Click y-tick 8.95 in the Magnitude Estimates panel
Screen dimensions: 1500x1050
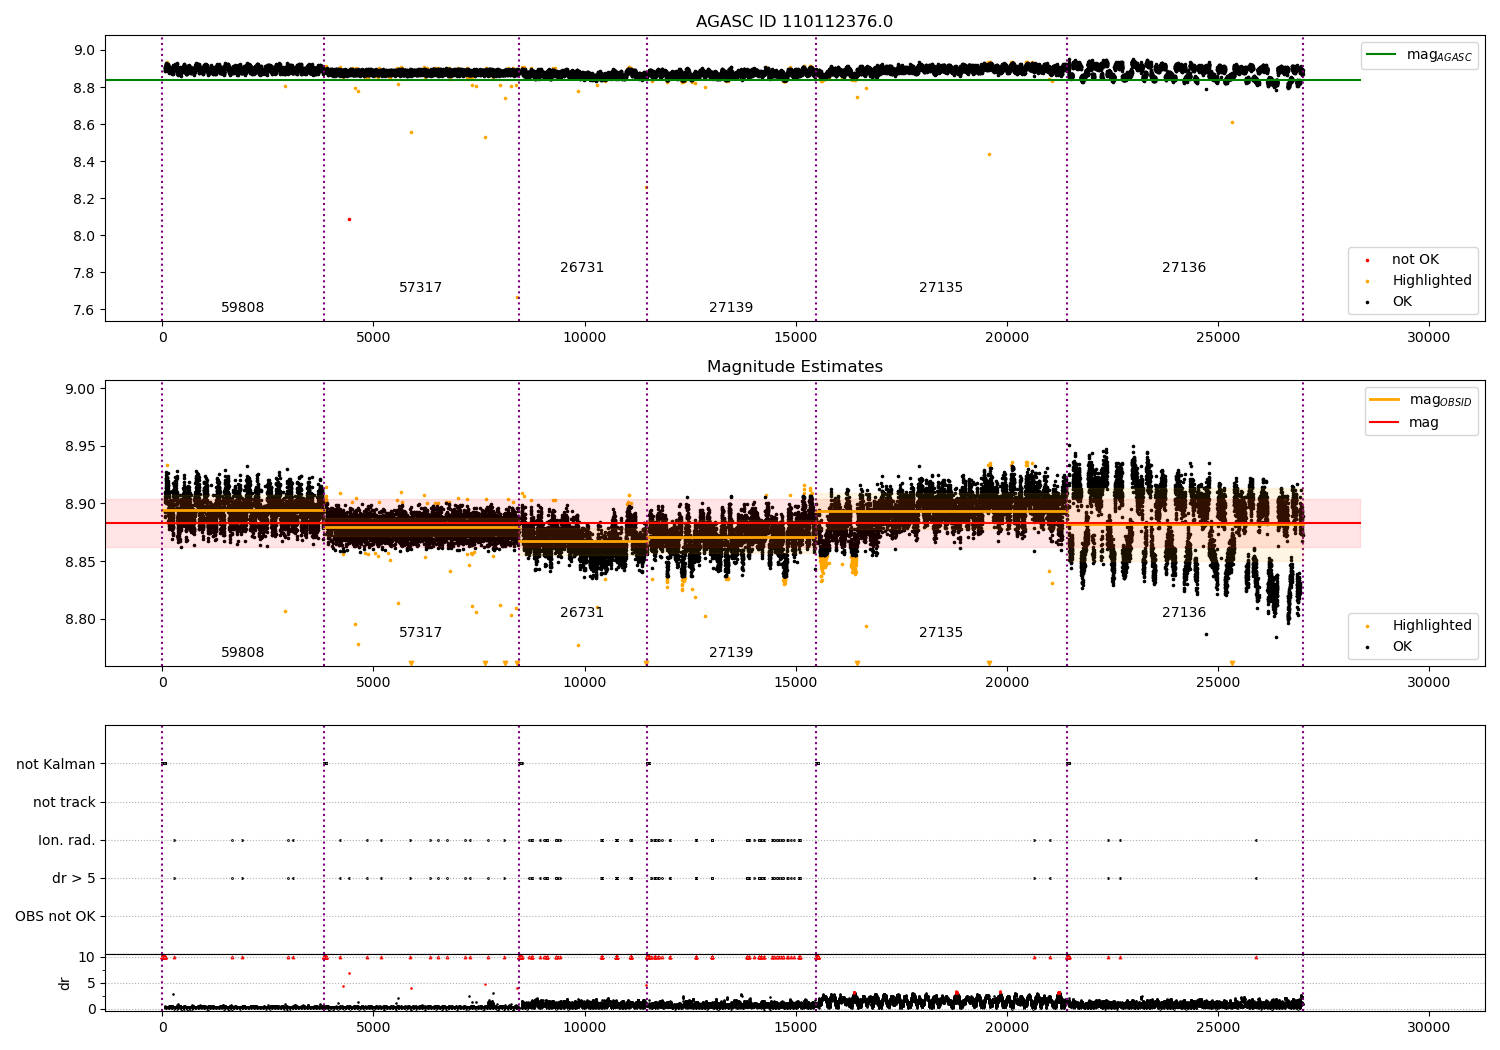coord(80,447)
